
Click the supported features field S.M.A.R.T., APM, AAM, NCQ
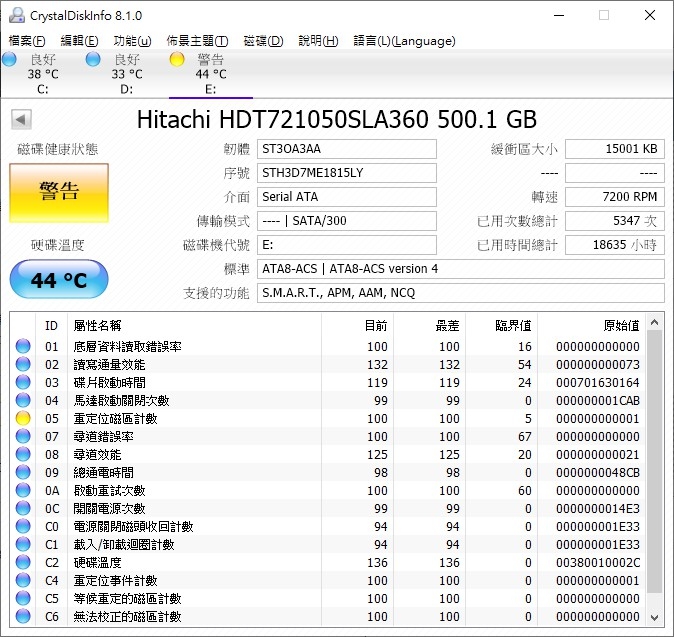pos(461,293)
